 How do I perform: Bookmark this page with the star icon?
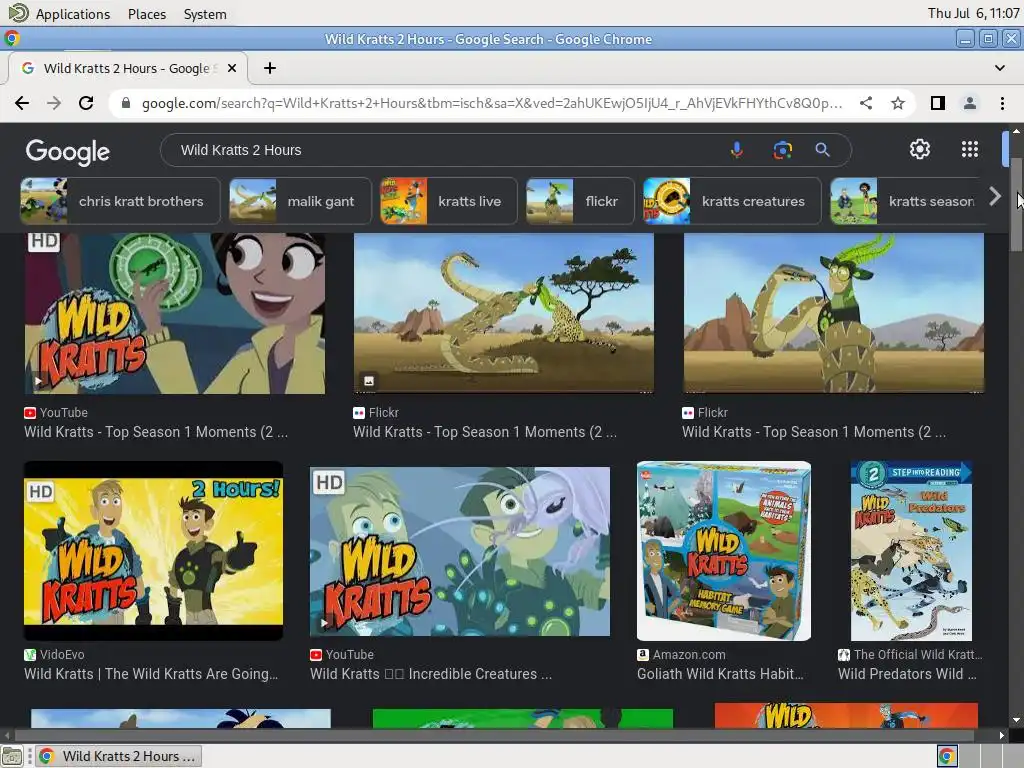[x=898, y=103]
